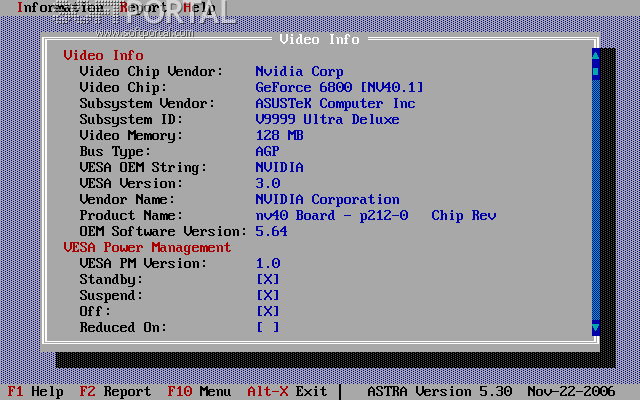Click the scrollbar down arrow
This screenshot has width=640, height=400.
click(596, 328)
